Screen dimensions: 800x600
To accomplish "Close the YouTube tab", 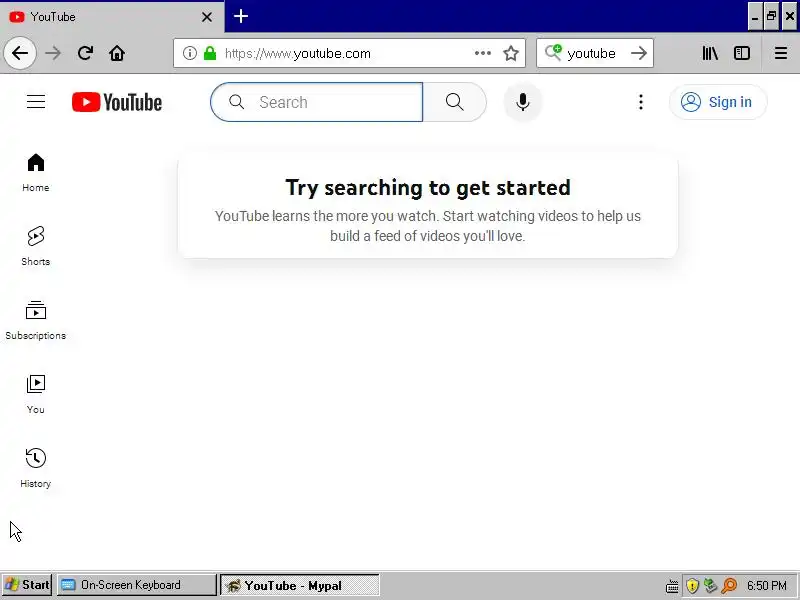I will coord(207,17).
